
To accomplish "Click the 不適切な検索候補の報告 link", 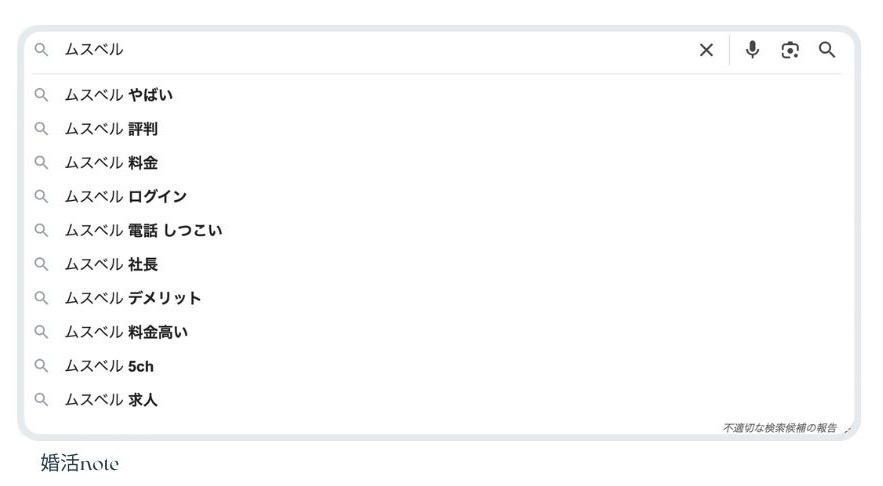I will pyautogui.click(x=780, y=428).
